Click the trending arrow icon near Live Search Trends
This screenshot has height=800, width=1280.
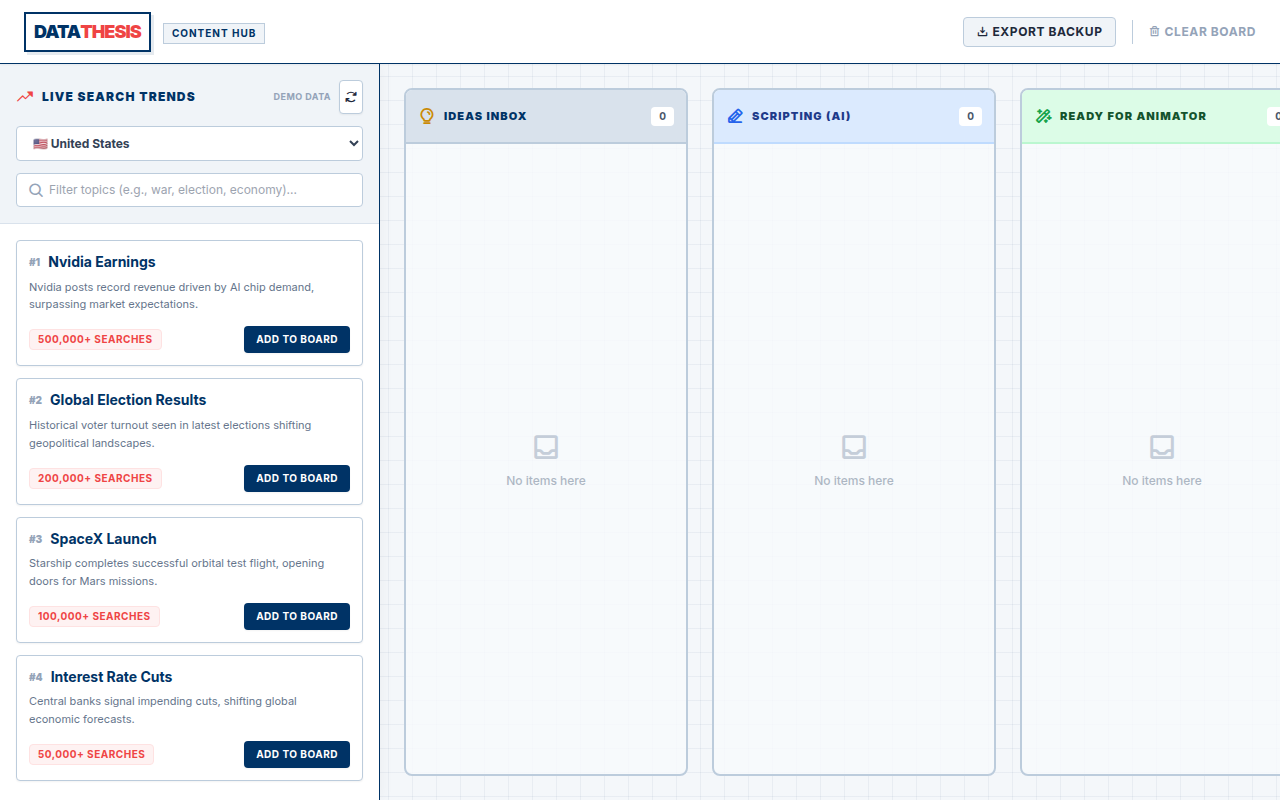point(25,97)
